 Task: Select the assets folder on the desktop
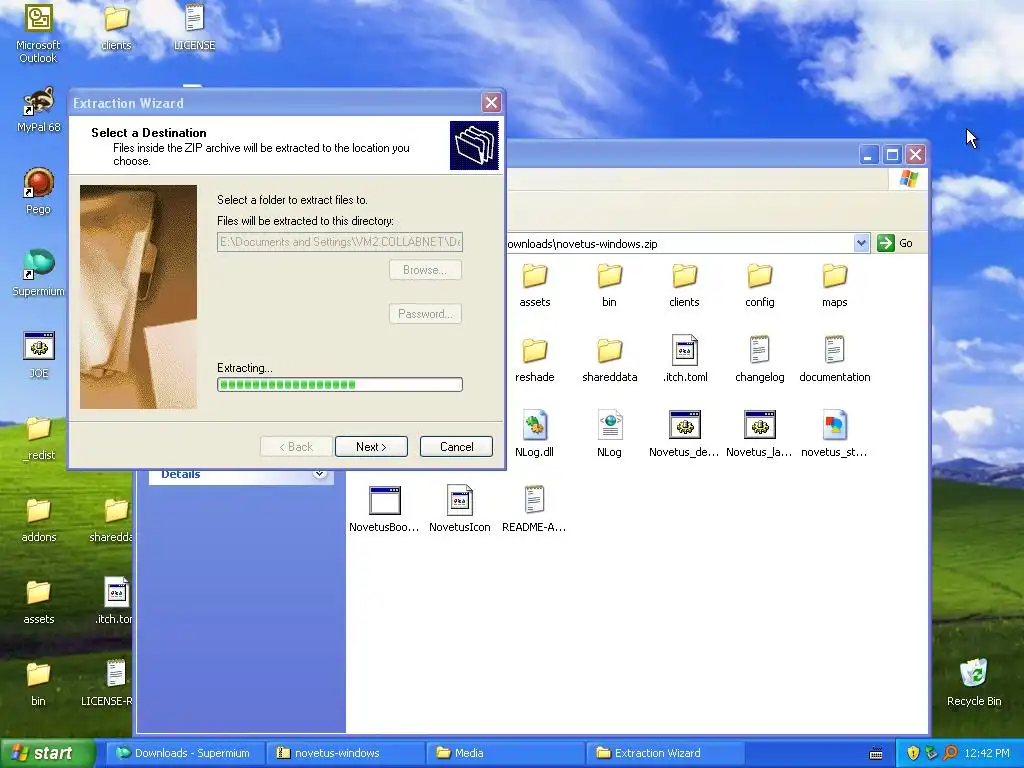click(x=39, y=601)
